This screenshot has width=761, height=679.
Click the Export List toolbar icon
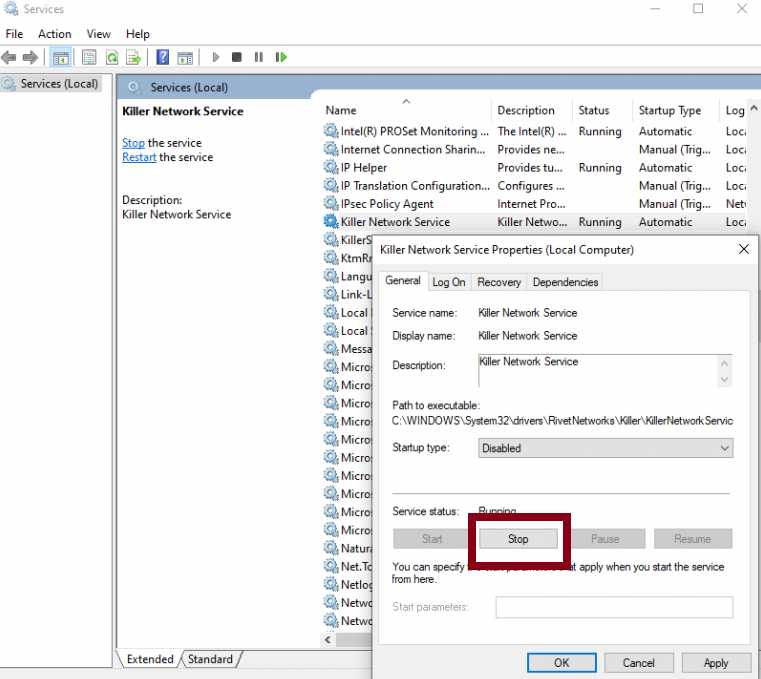[x=133, y=57]
